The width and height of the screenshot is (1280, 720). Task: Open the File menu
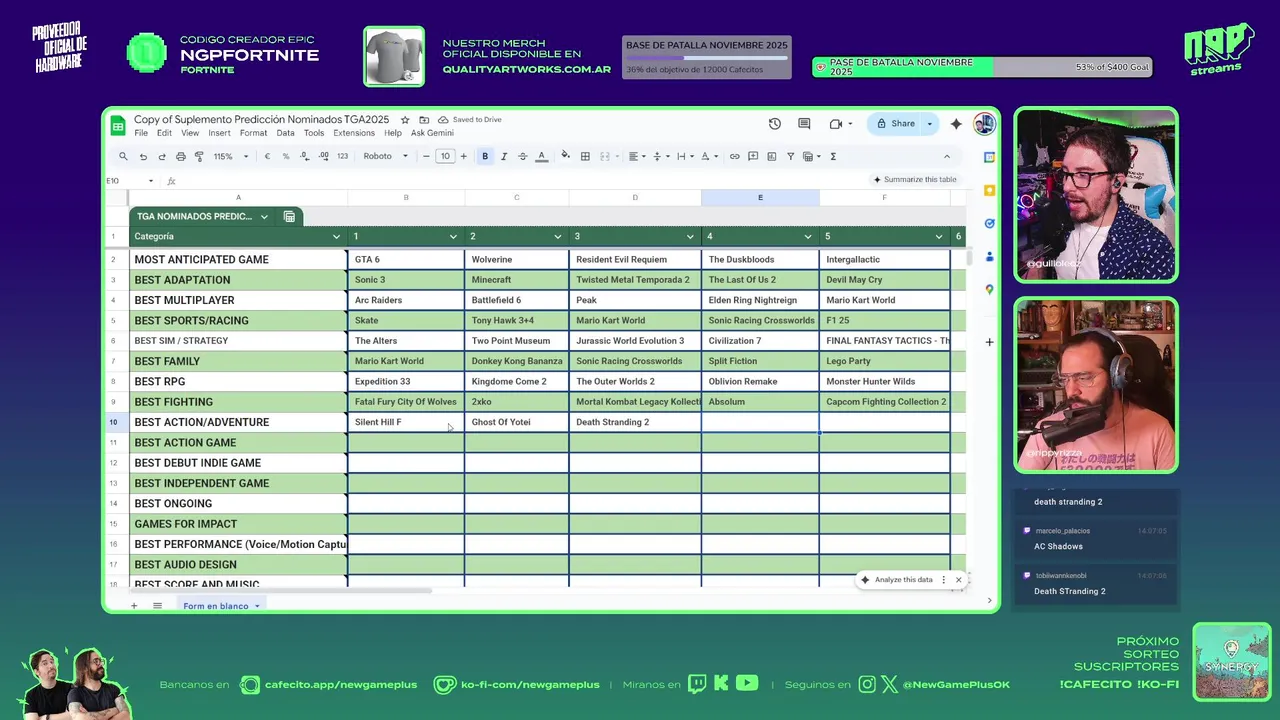(x=141, y=133)
